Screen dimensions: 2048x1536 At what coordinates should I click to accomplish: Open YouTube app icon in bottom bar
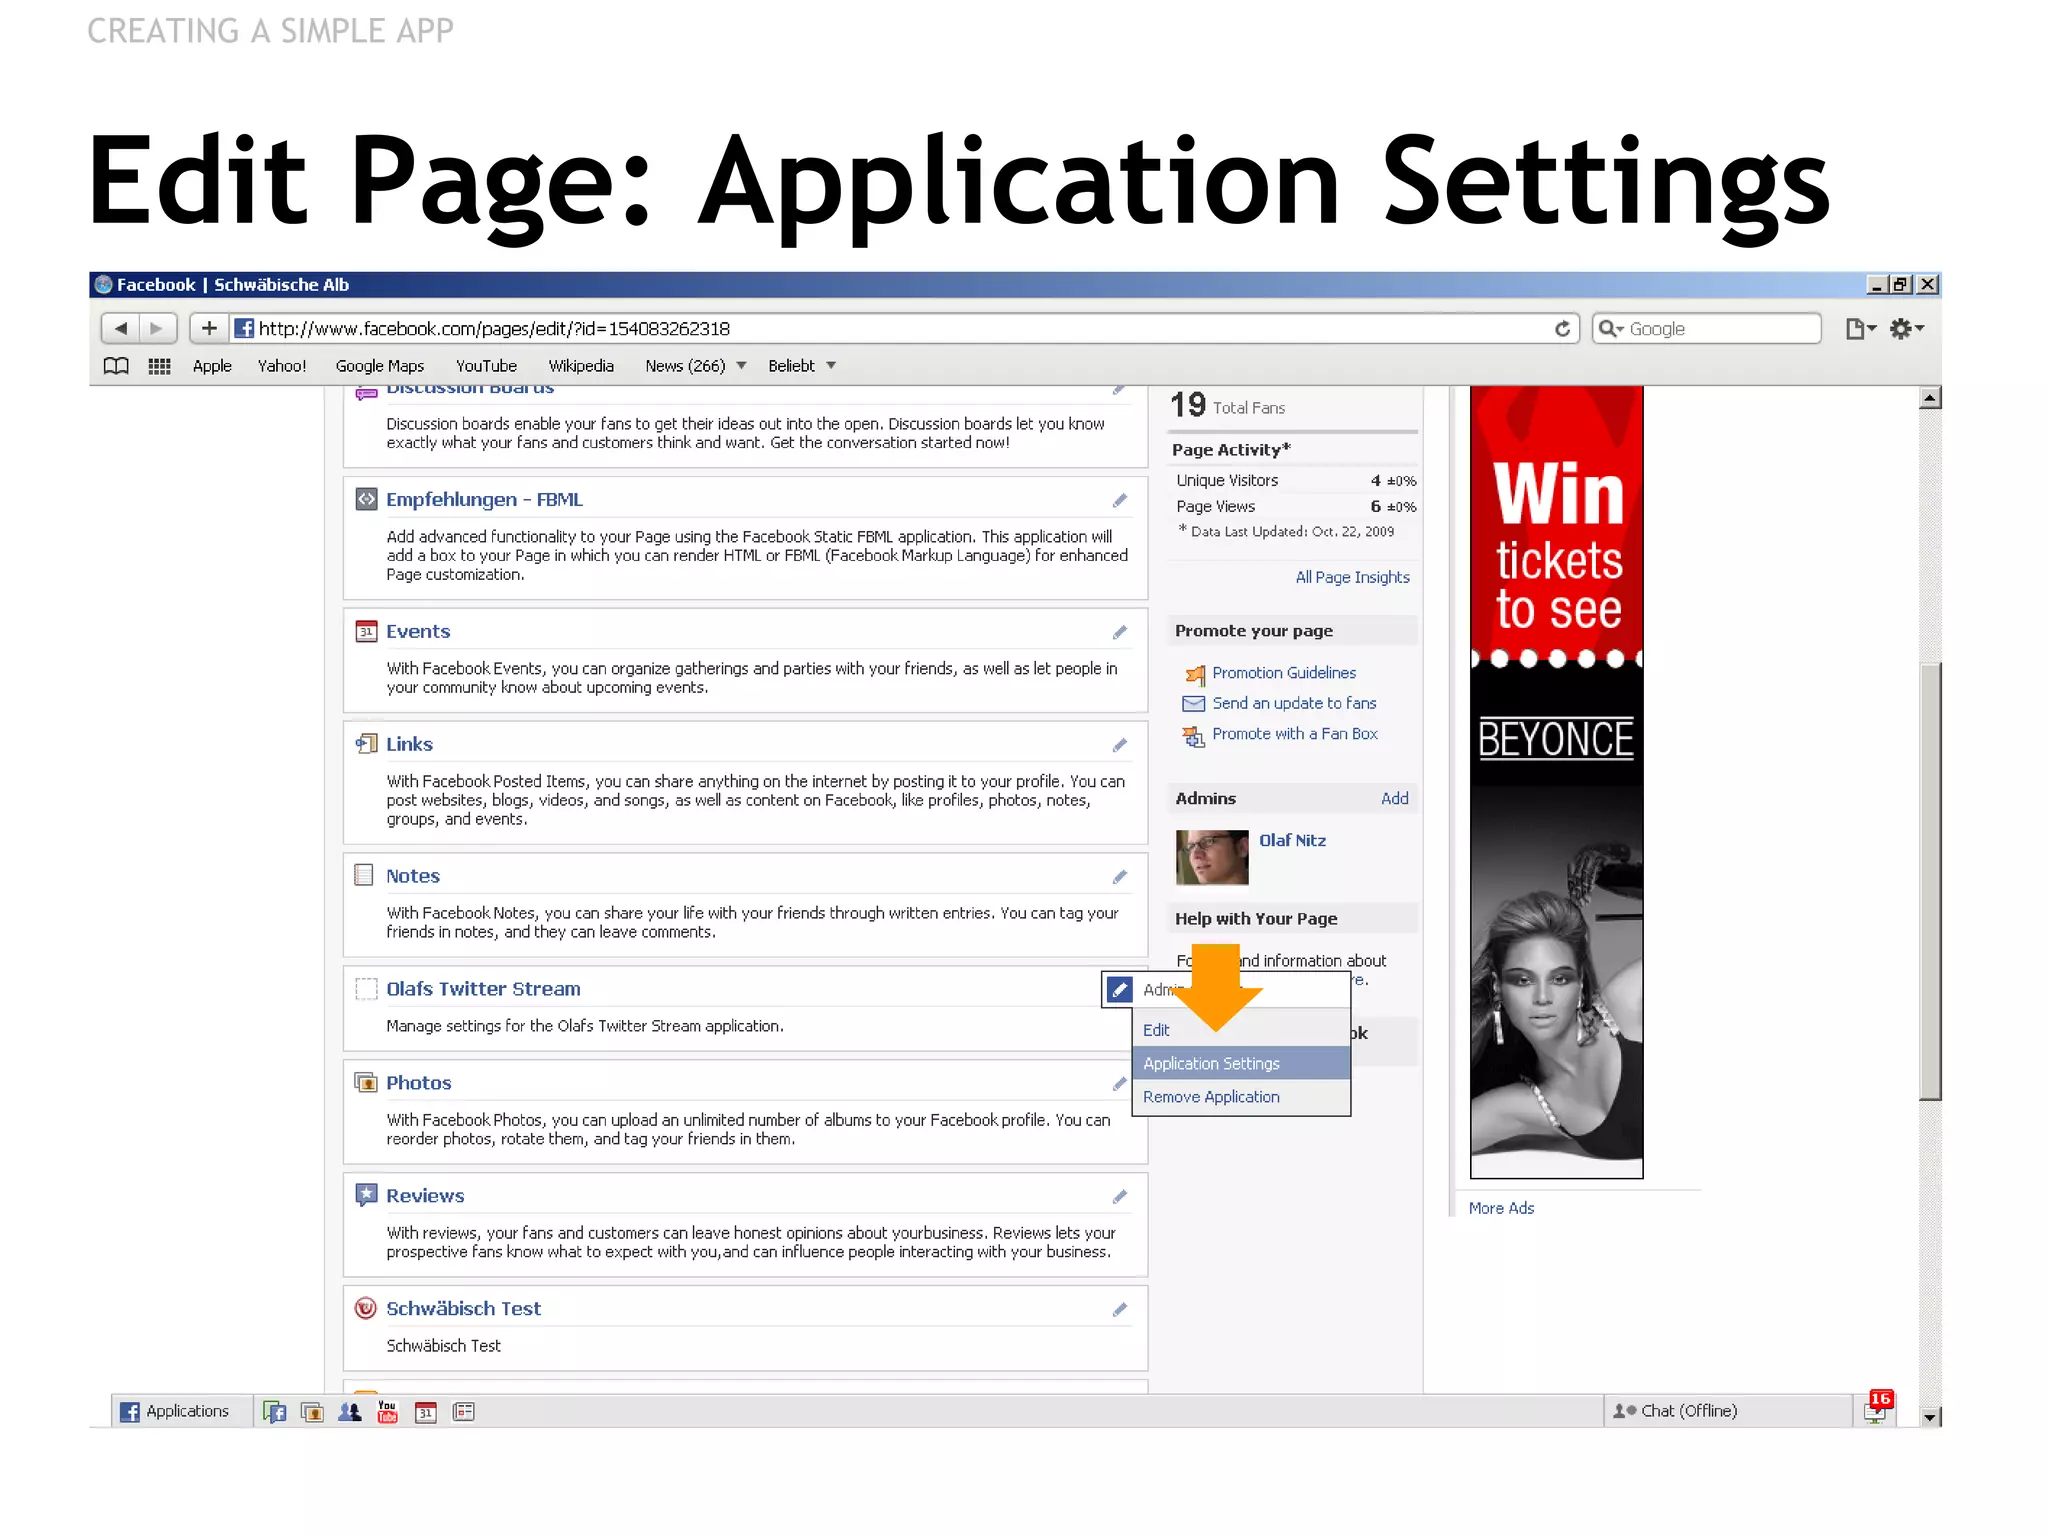pos(387,1412)
